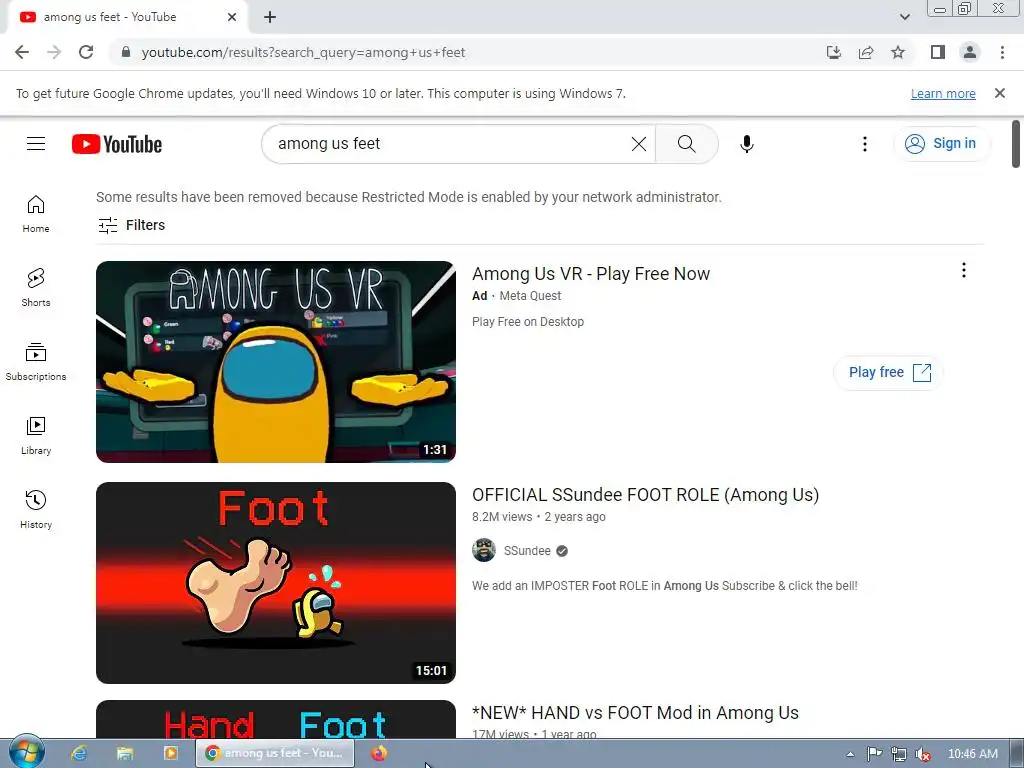Open the HAND vs FOOT Mod video title
This screenshot has width=1024, height=768.
pos(635,712)
